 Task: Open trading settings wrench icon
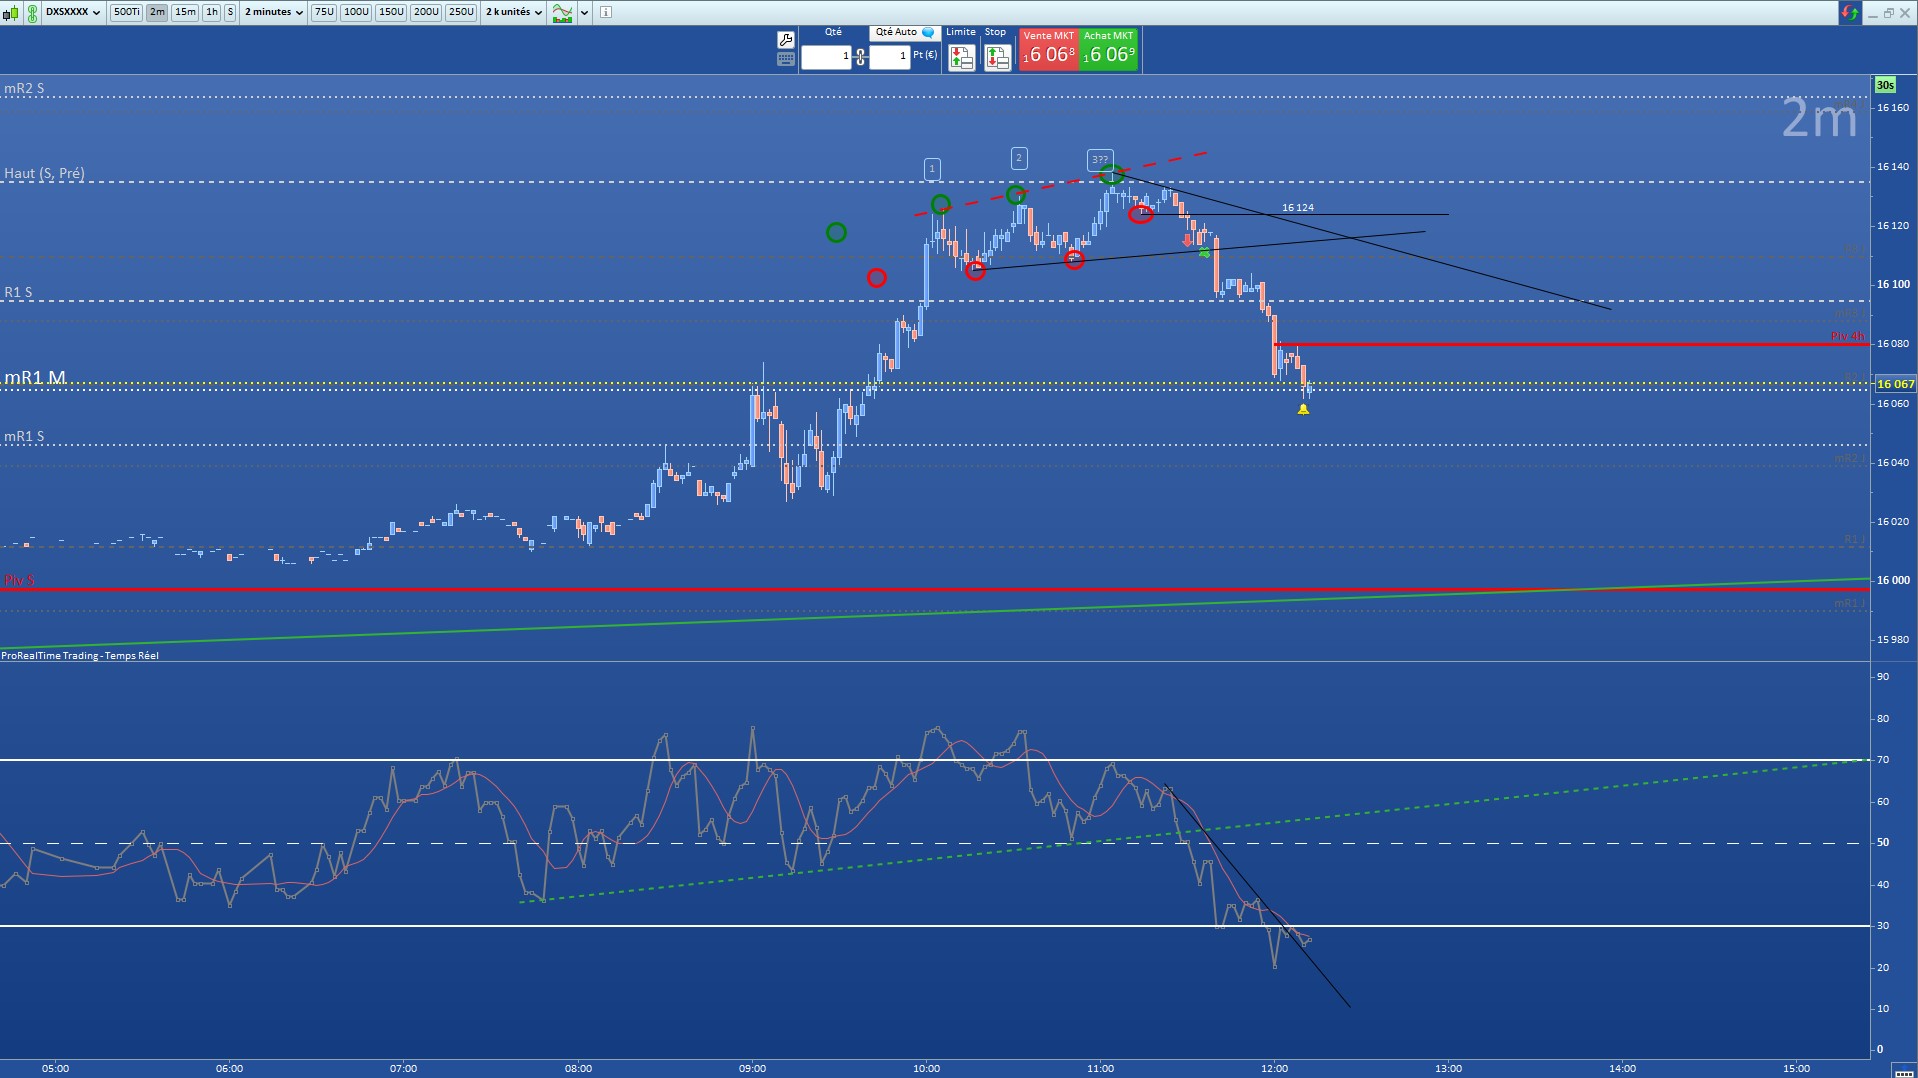point(786,40)
